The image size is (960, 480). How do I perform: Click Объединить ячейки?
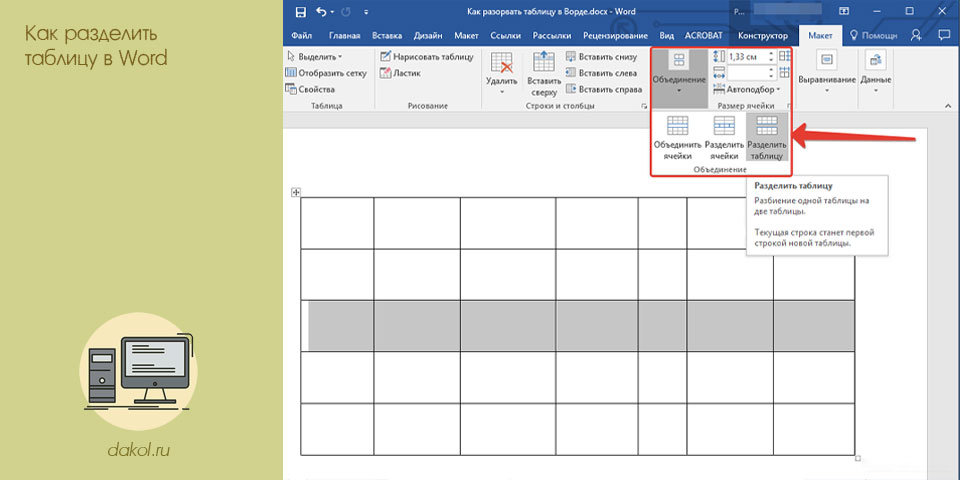click(x=677, y=138)
